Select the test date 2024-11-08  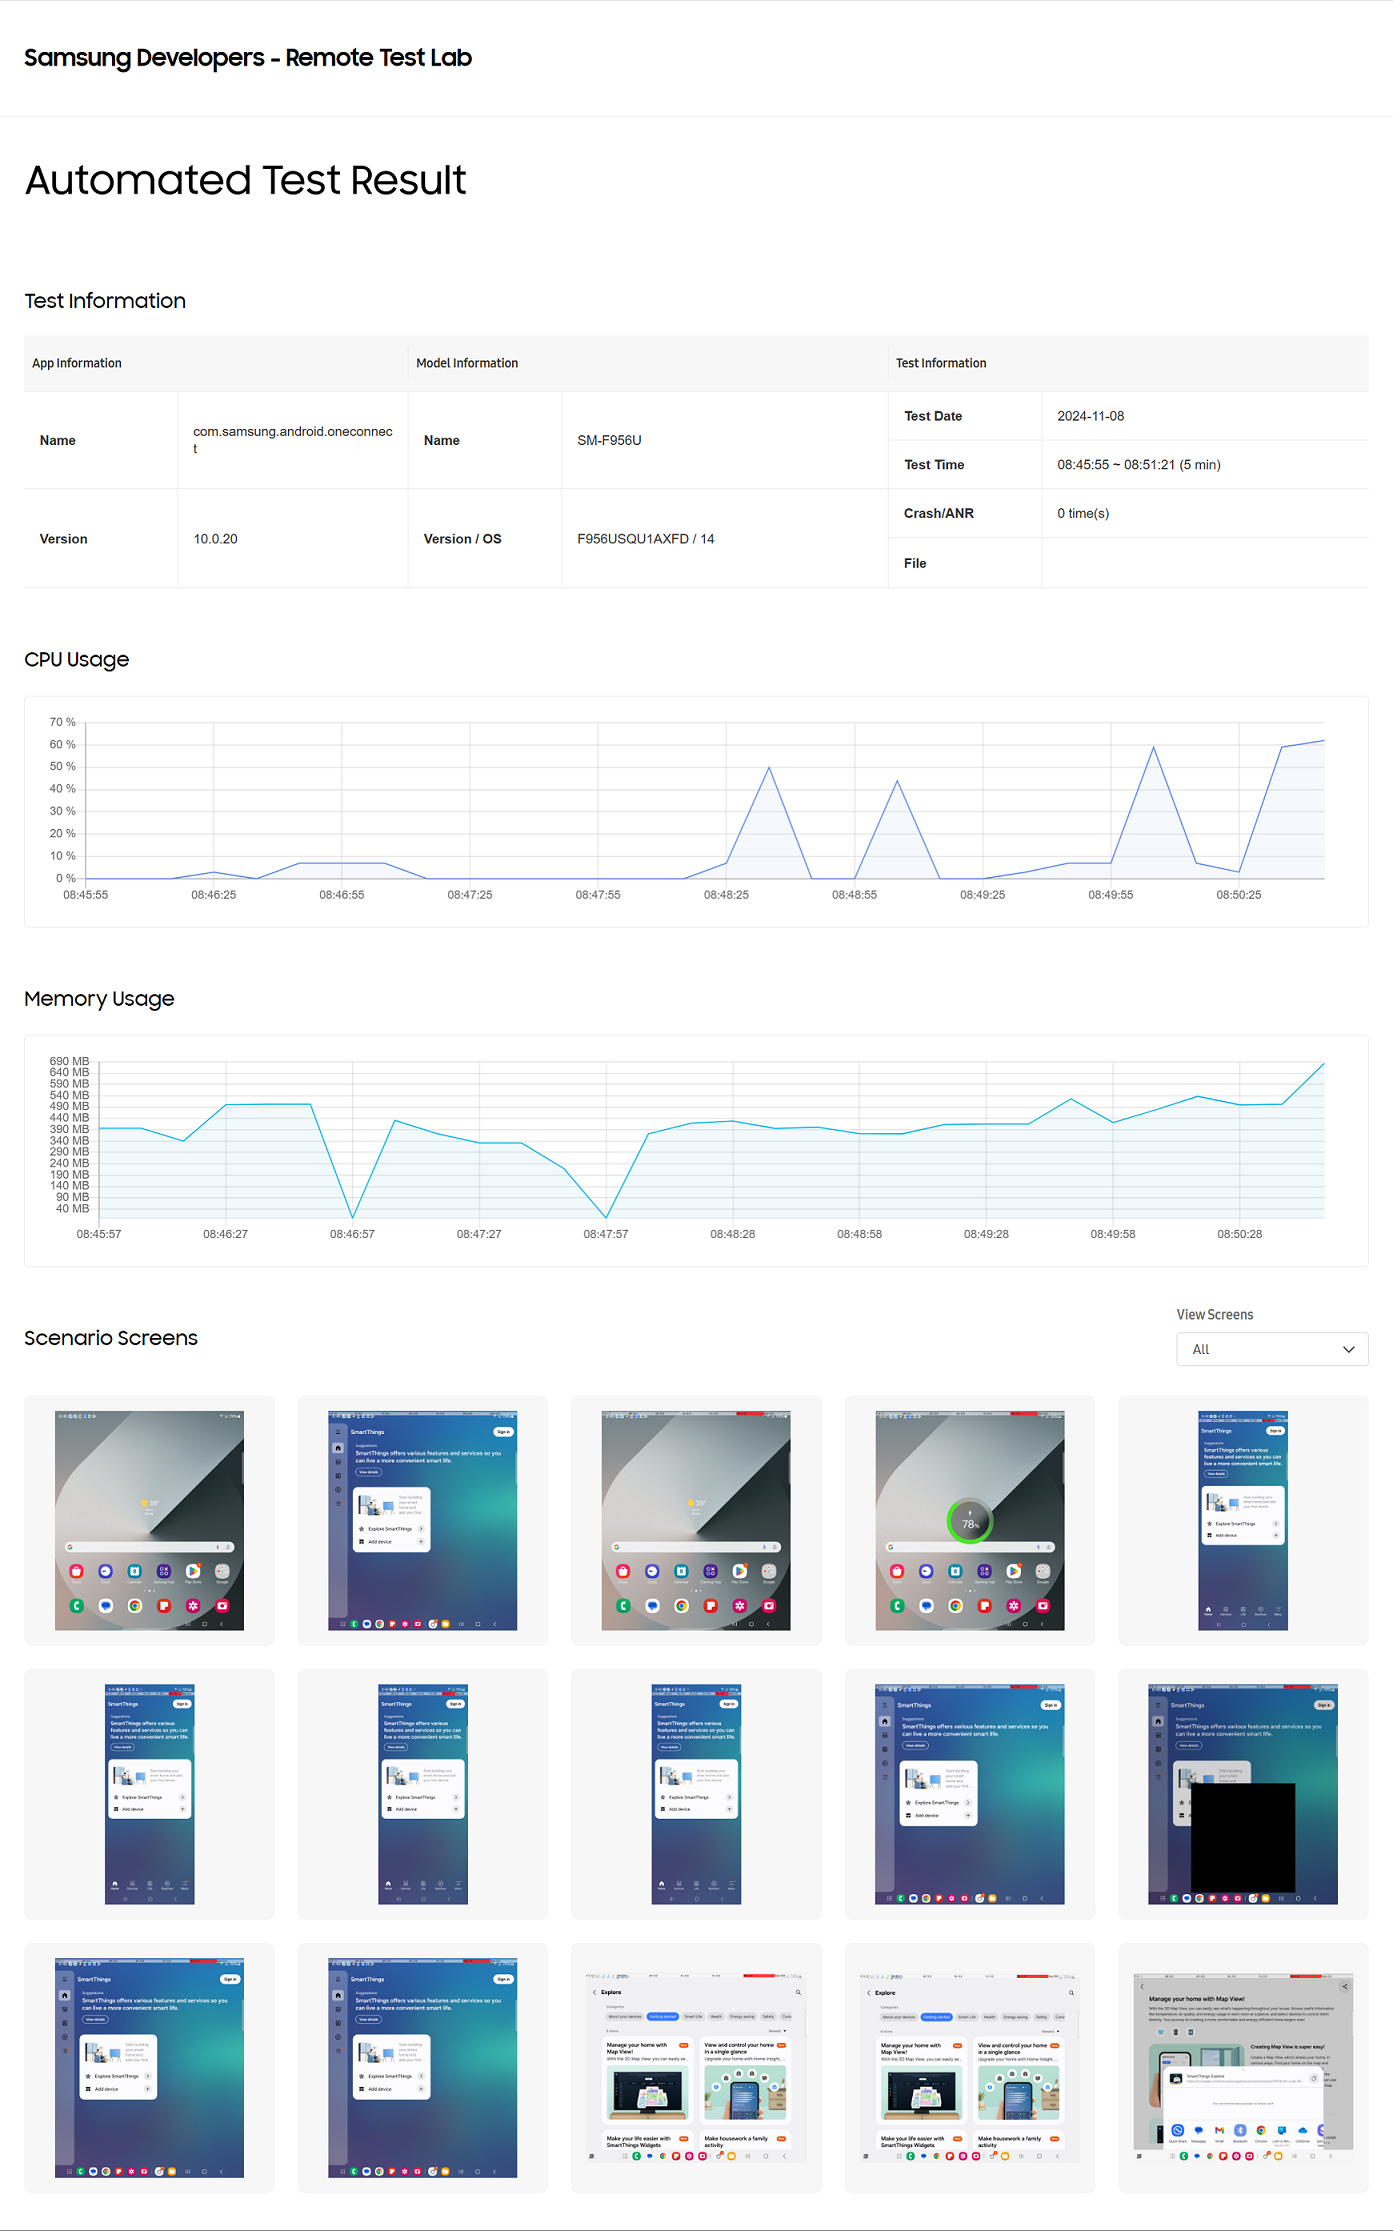pyautogui.click(x=1090, y=416)
